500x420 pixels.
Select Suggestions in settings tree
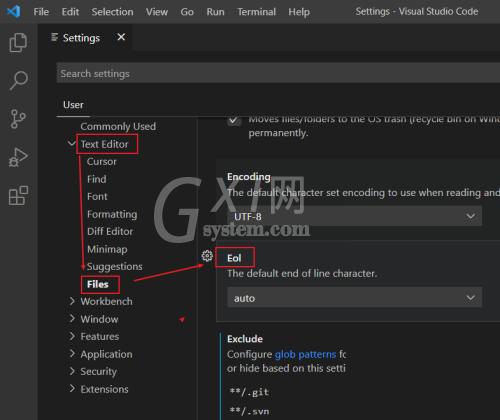point(115,267)
